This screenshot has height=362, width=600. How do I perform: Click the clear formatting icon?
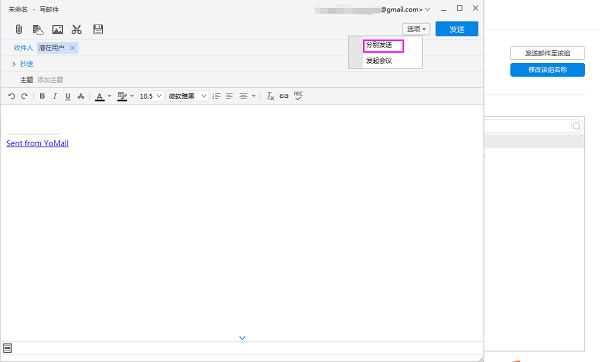tap(270, 96)
